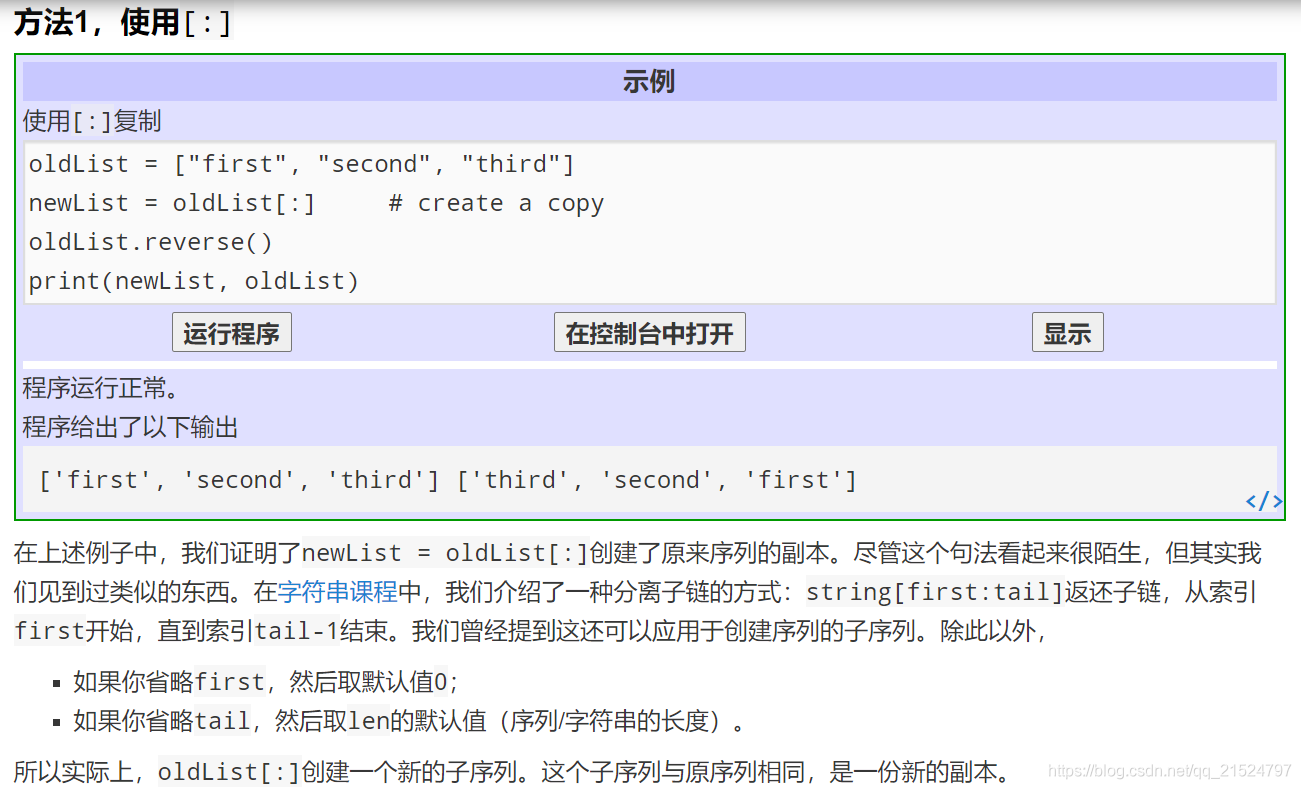Click code line oldList.reverse()

tap(150, 242)
